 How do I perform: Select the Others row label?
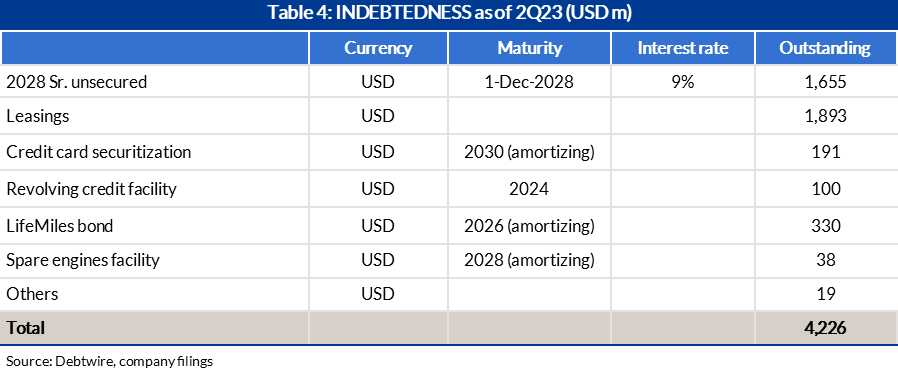pyautogui.click(x=32, y=294)
